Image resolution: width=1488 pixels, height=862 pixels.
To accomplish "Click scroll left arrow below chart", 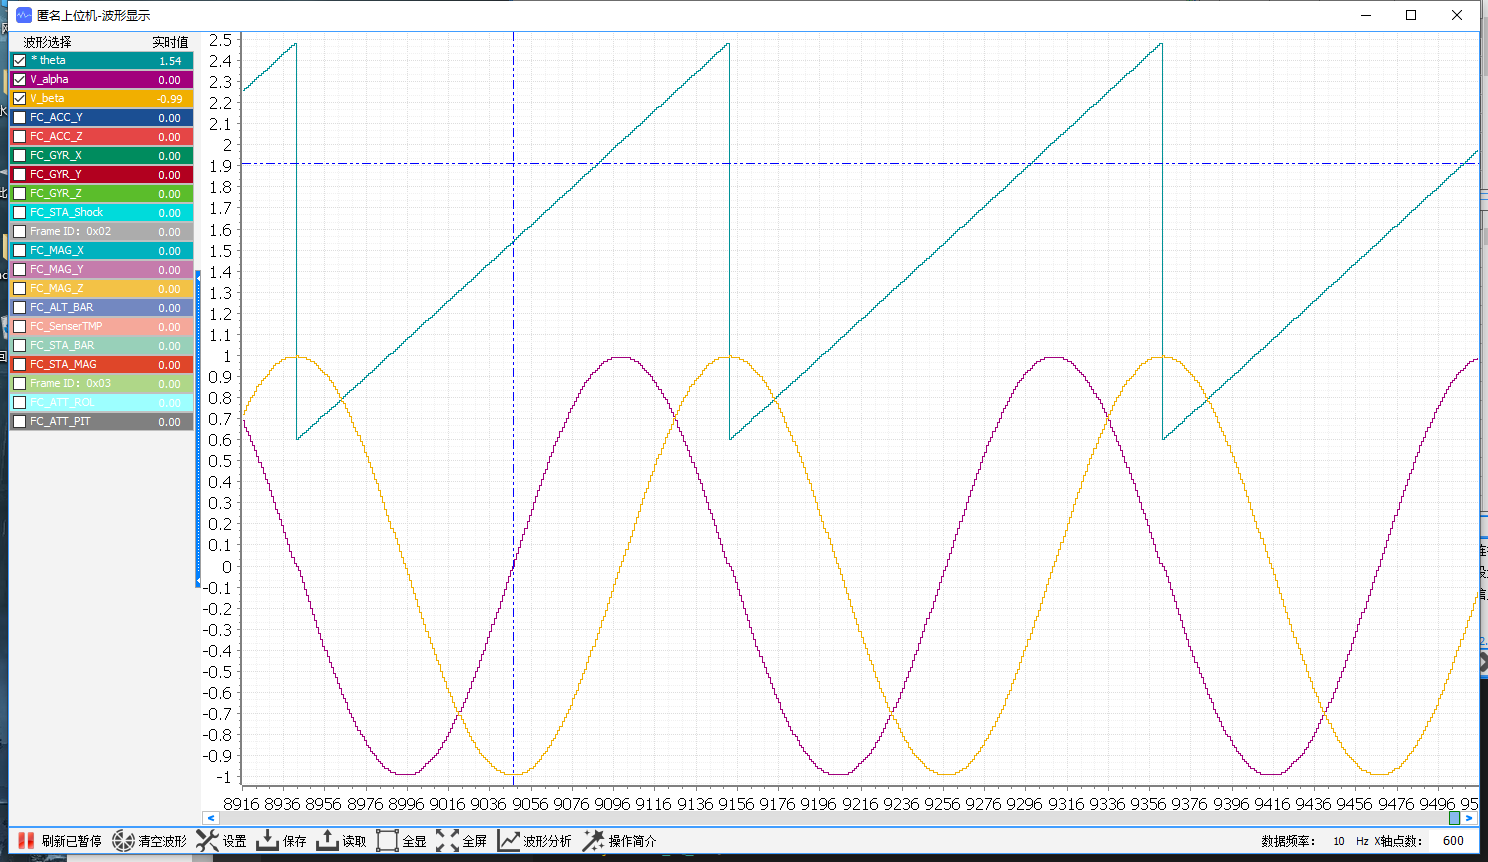I will point(210,818).
